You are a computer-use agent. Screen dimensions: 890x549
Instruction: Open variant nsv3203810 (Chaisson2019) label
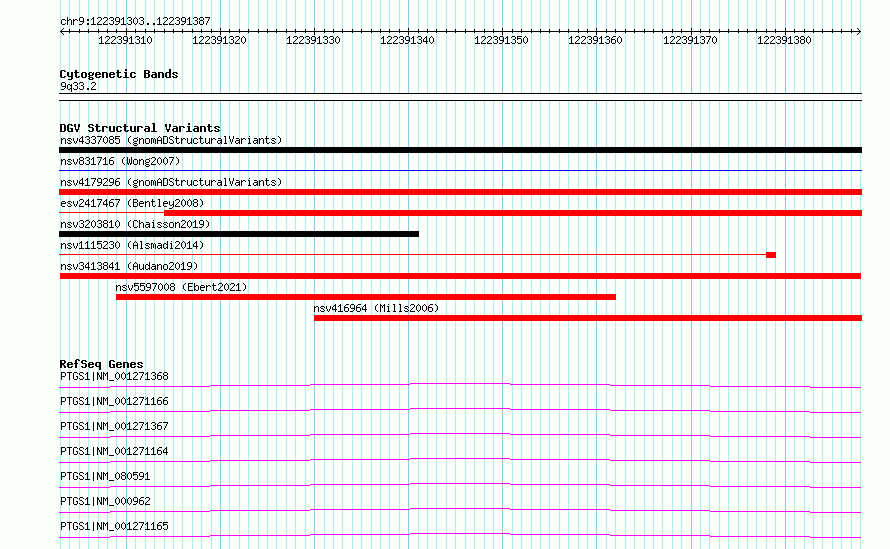(135, 224)
